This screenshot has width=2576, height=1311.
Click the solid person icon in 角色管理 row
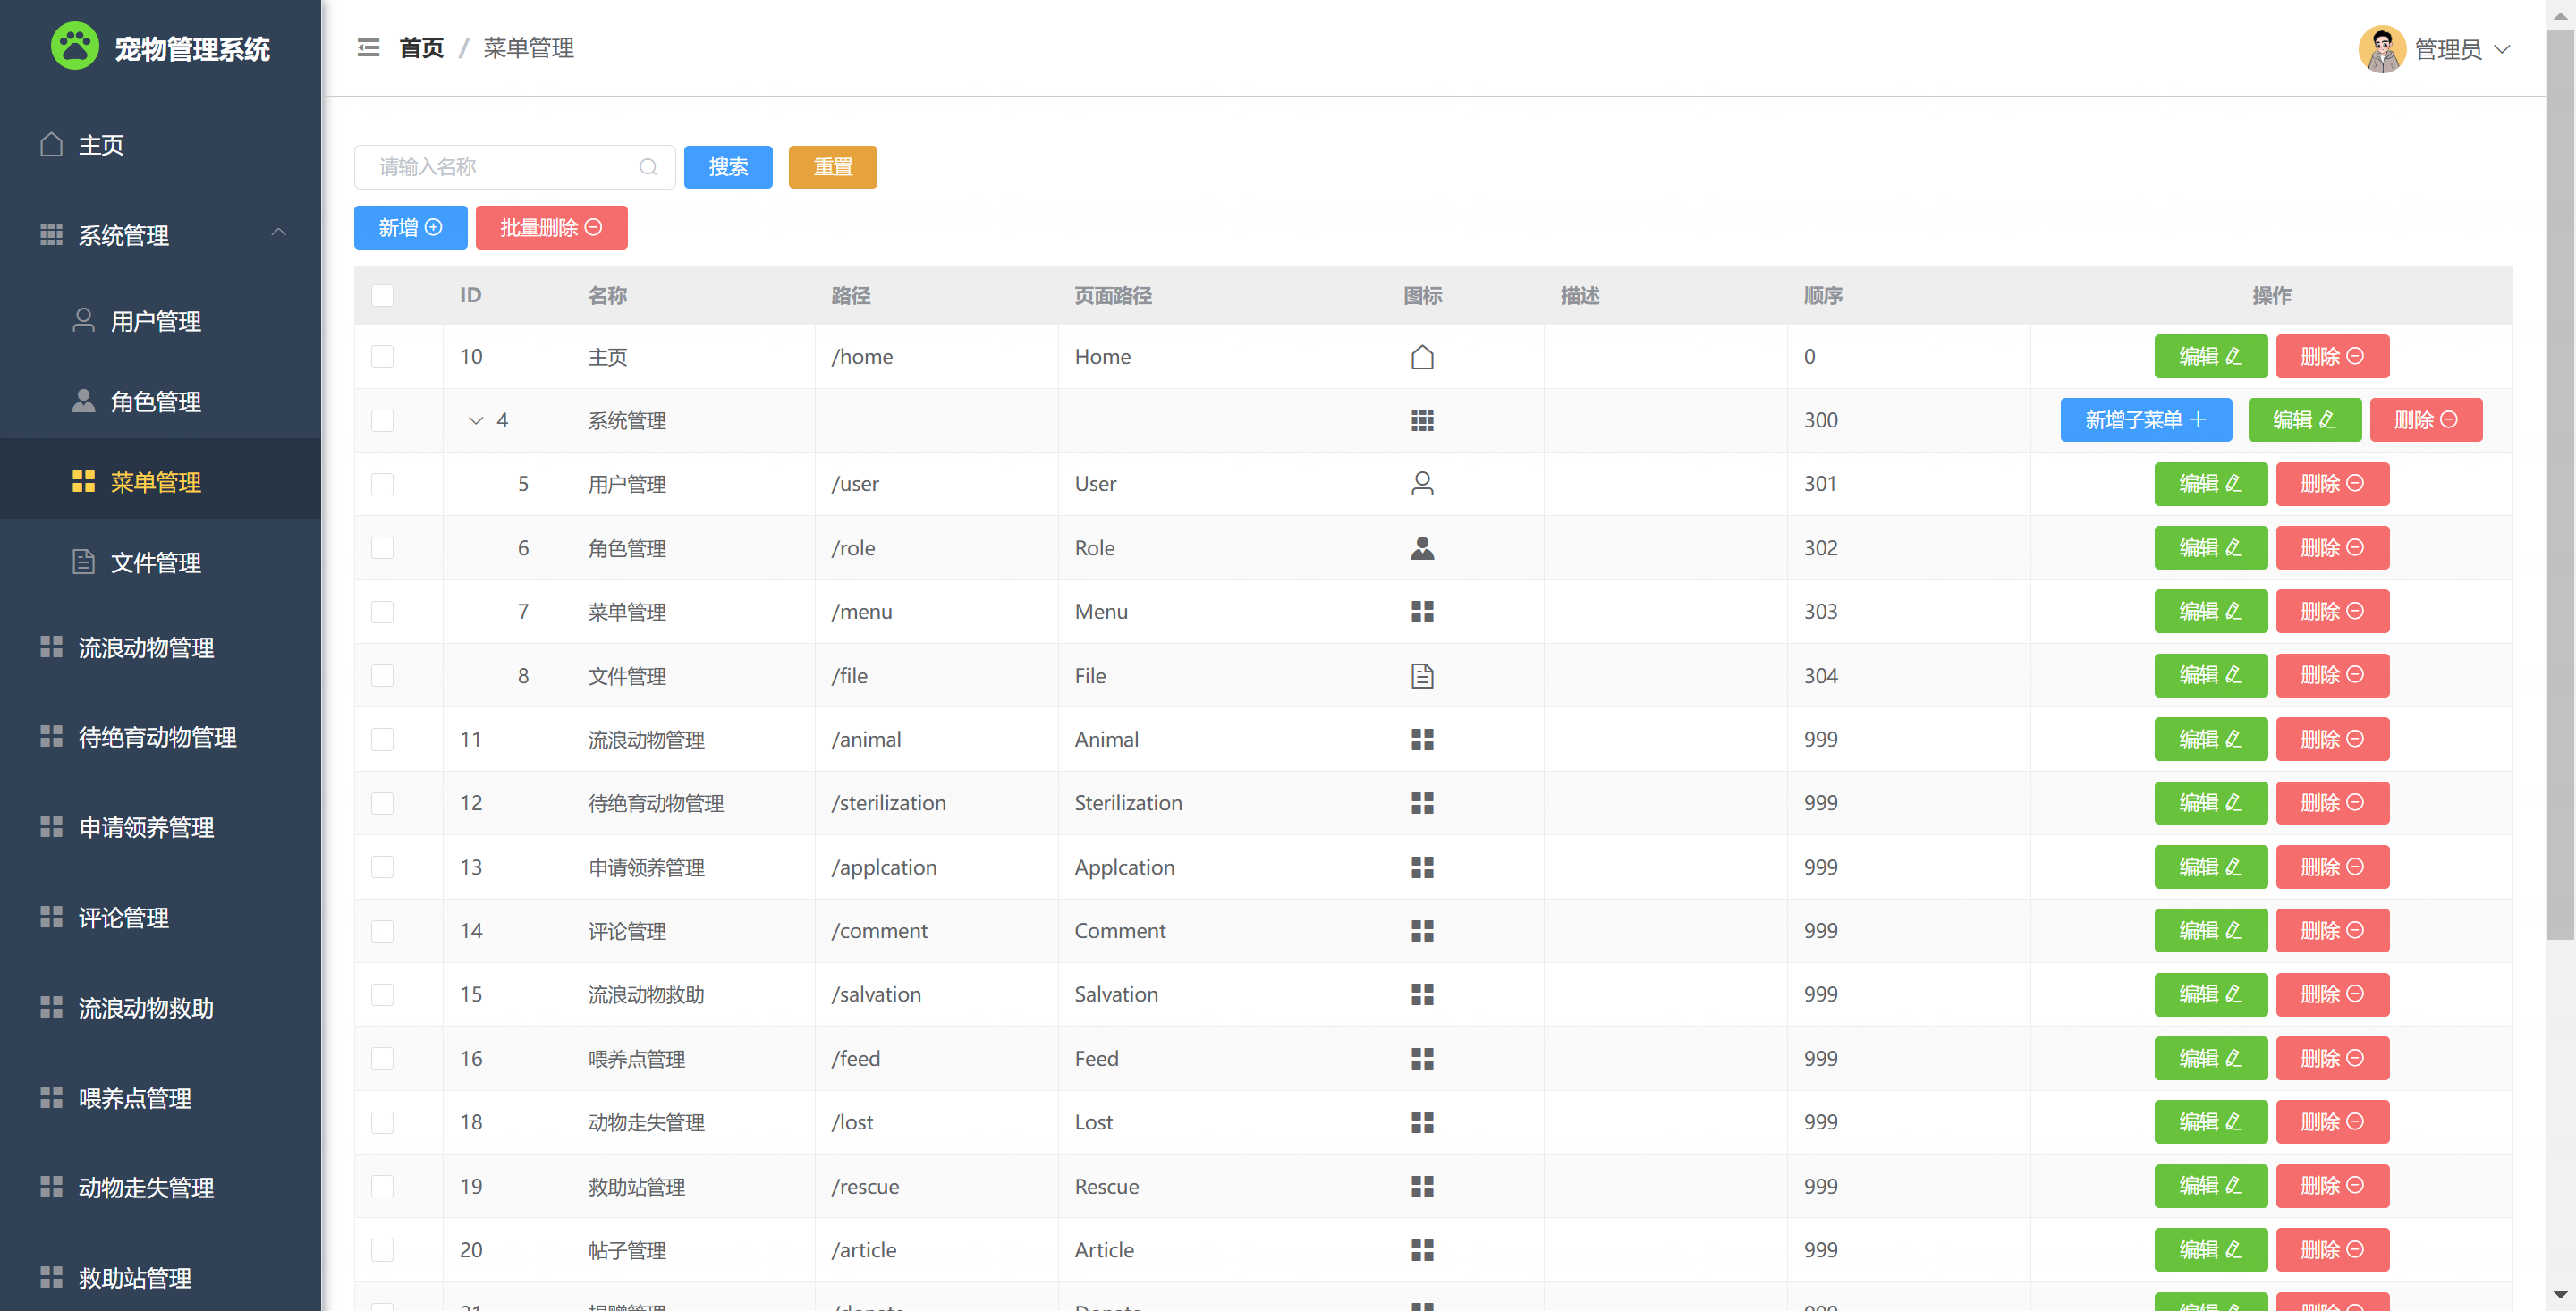[x=1421, y=548]
